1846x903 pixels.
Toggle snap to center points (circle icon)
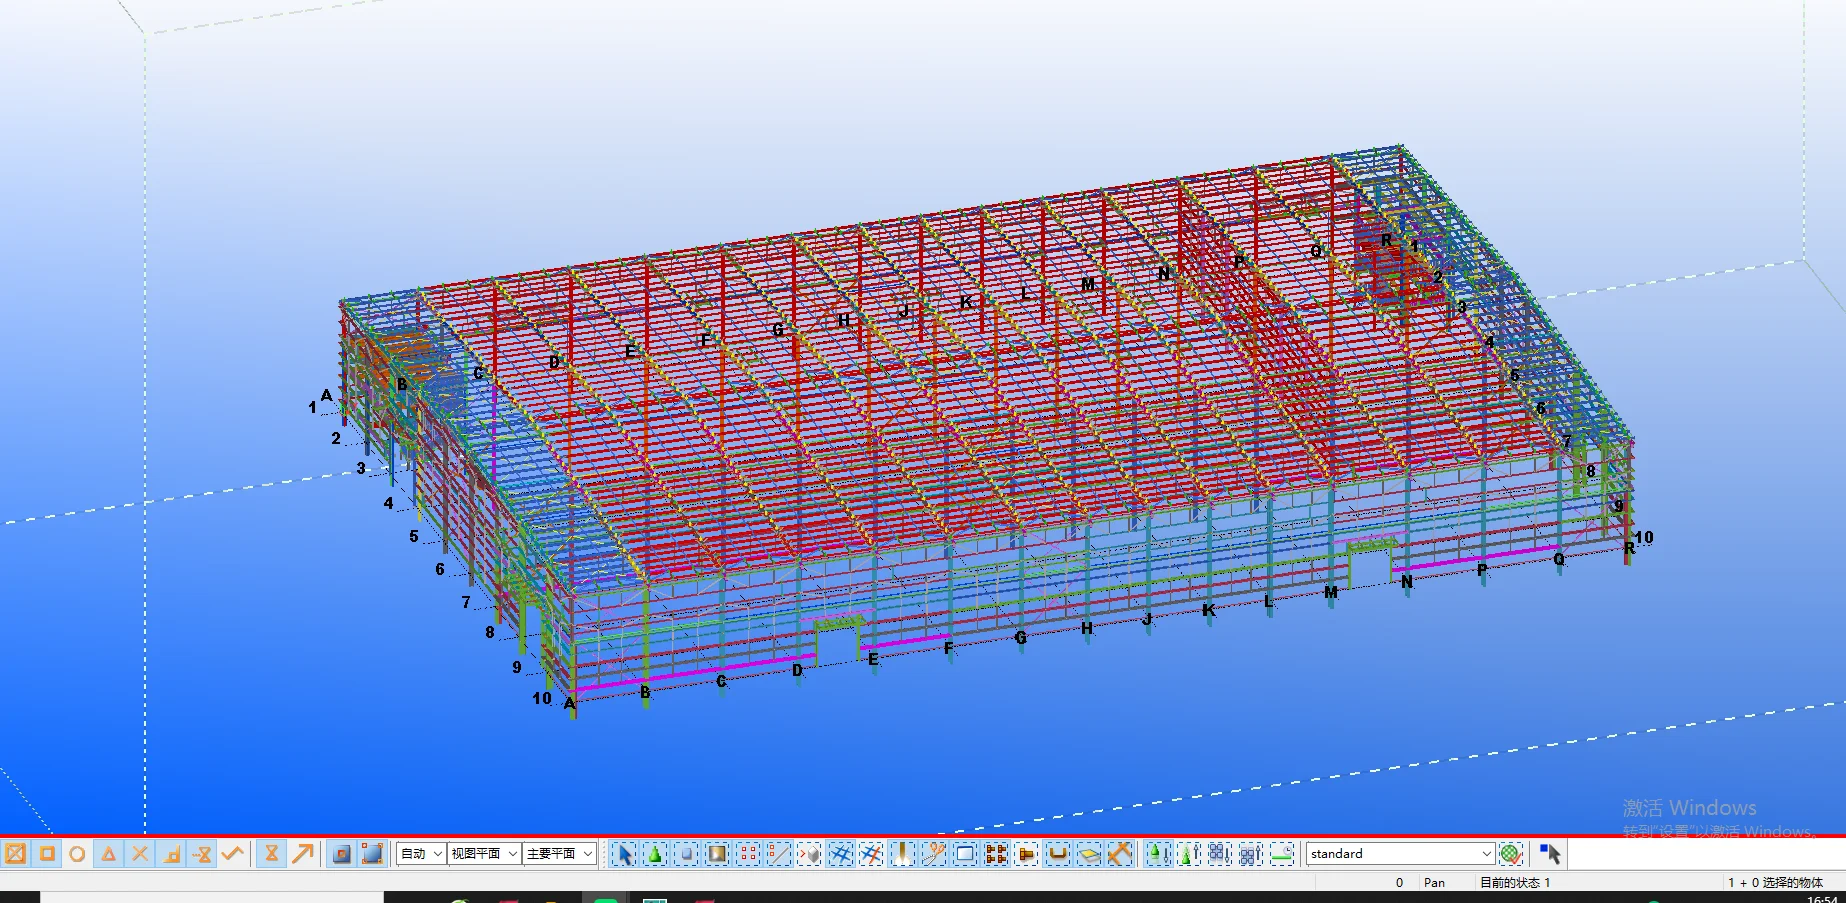click(77, 854)
